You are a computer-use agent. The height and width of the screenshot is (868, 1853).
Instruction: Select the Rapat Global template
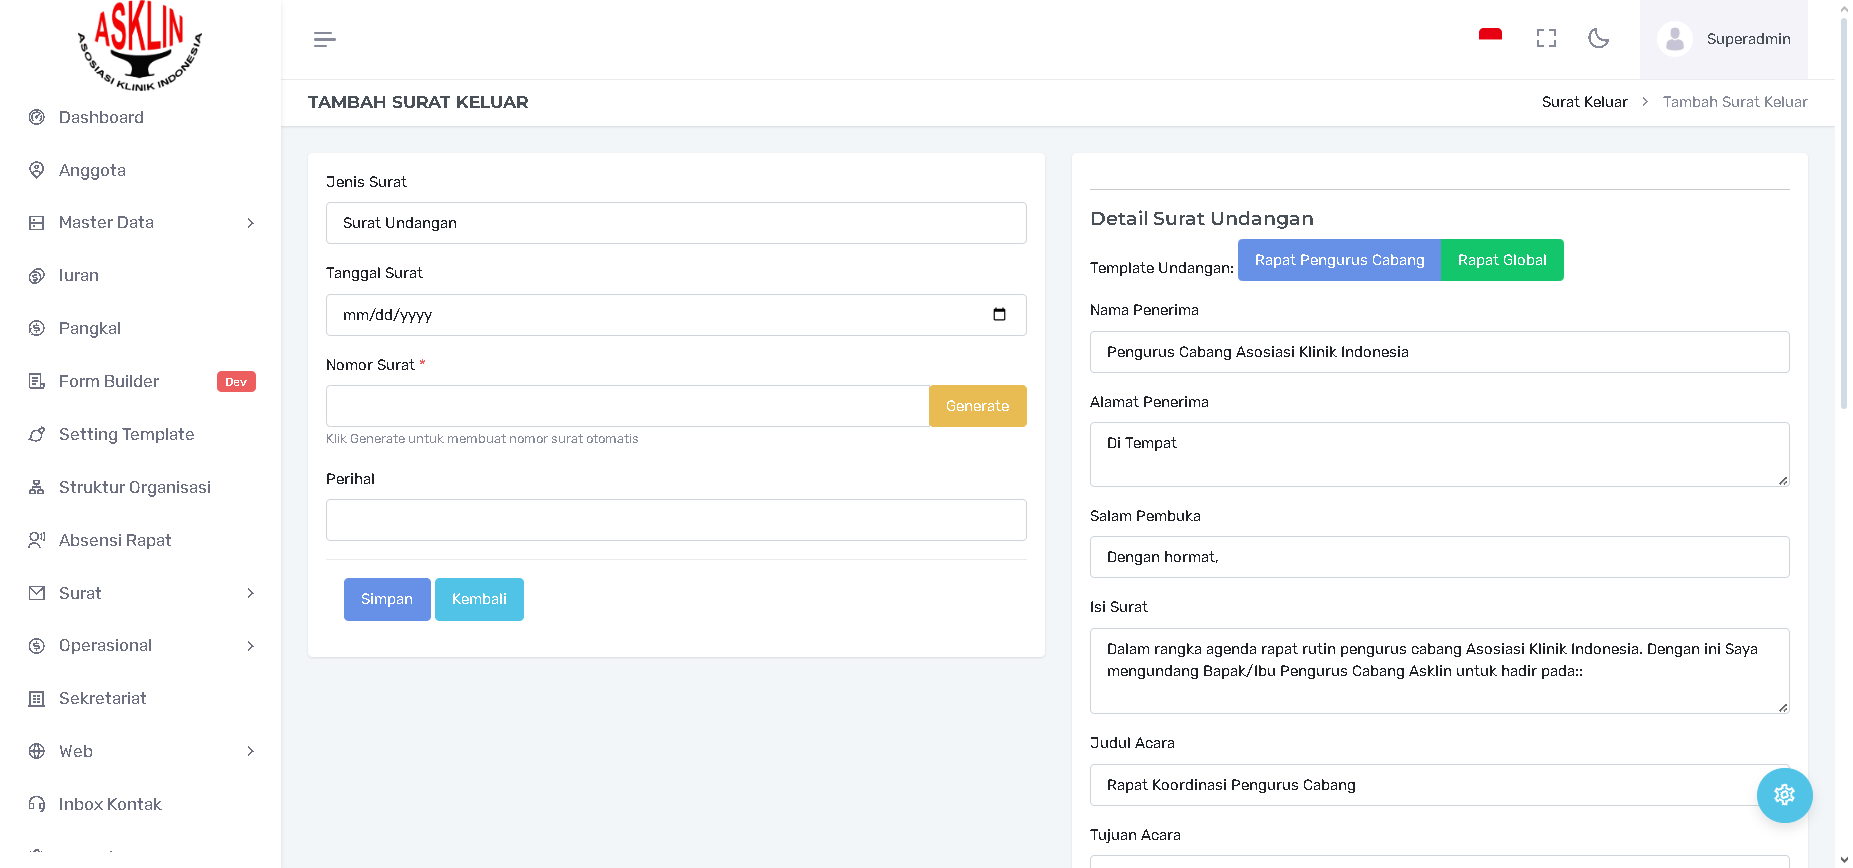coord(1501,260)
